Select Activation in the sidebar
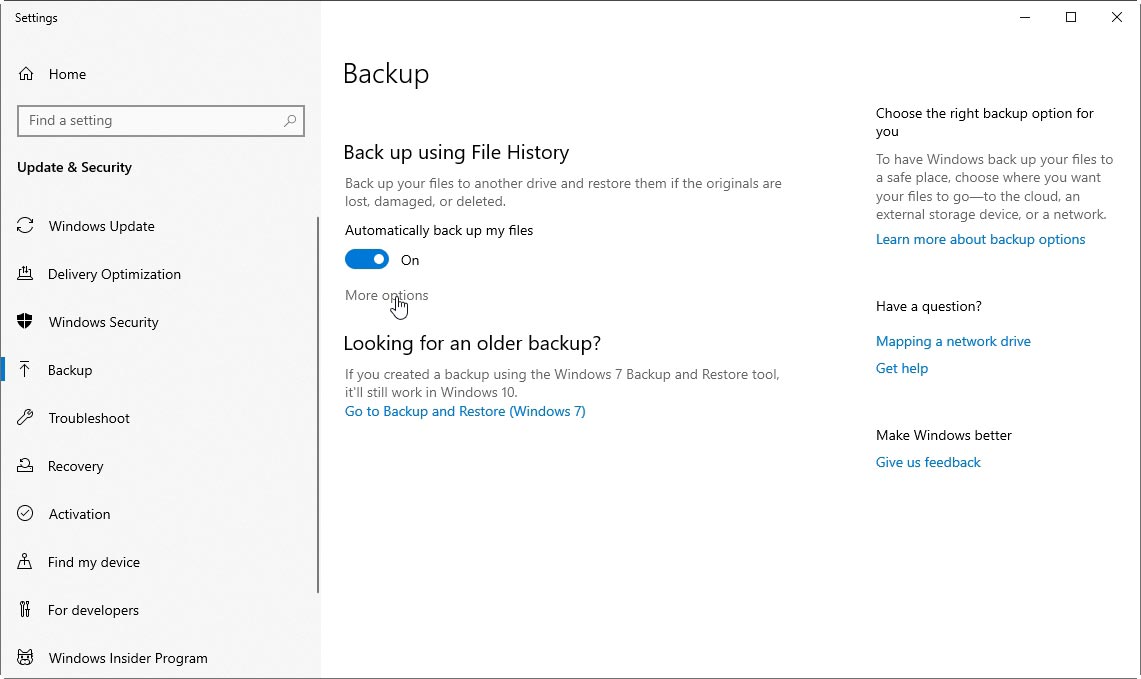The width and height of the screenshot is (1141, 679). 79,515
